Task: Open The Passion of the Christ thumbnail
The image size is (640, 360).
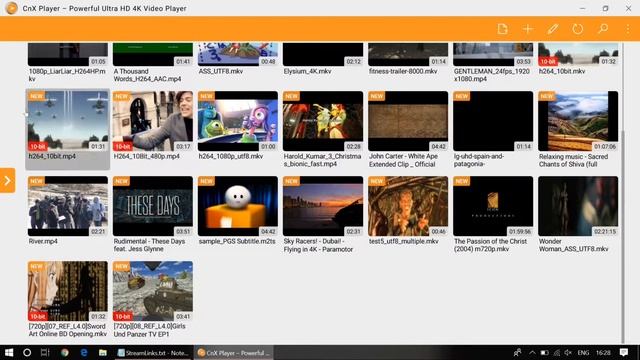Action: coord(493,206)
